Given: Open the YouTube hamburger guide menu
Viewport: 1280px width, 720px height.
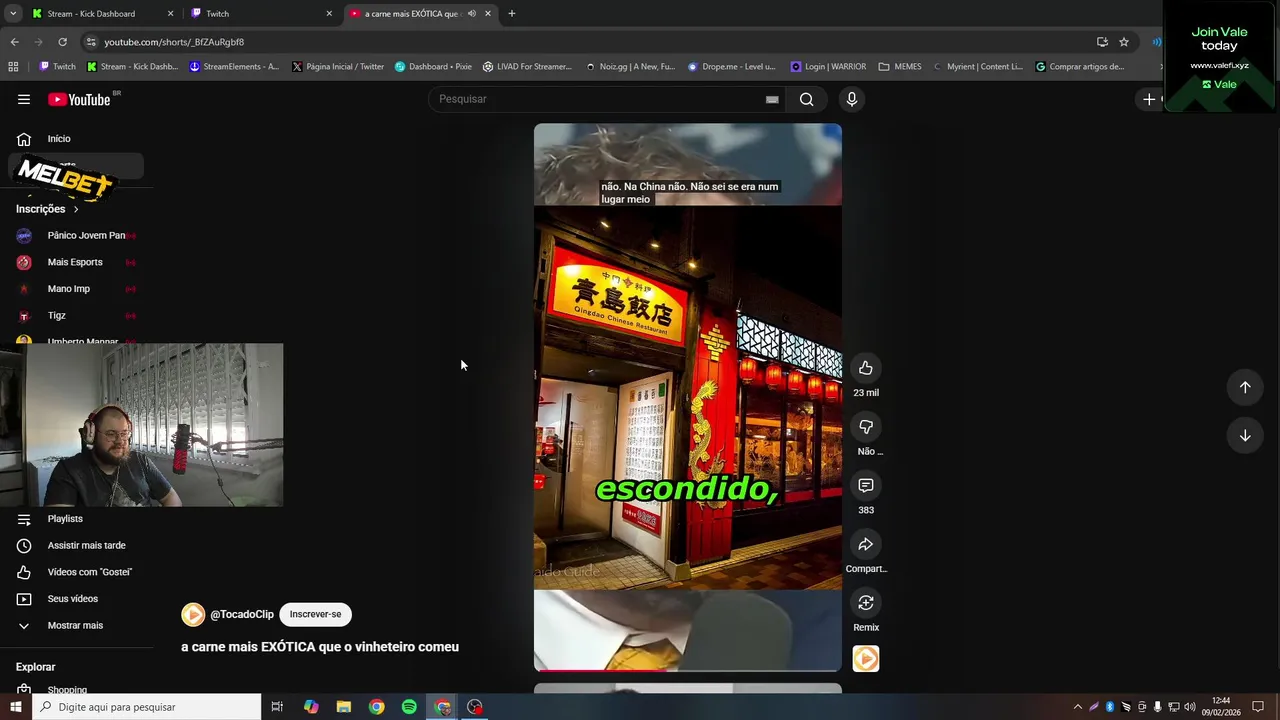Looking at the screenshot, I should coord(24,99).
